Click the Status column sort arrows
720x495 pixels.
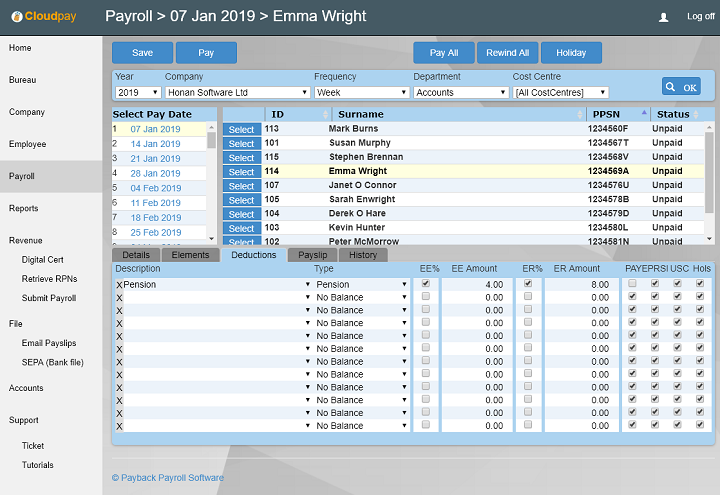click(697, 115)
